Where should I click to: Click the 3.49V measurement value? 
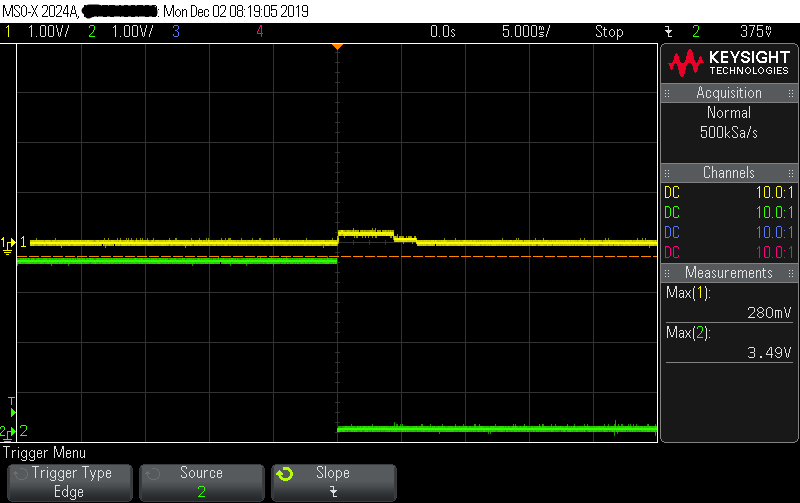point(769,353)
